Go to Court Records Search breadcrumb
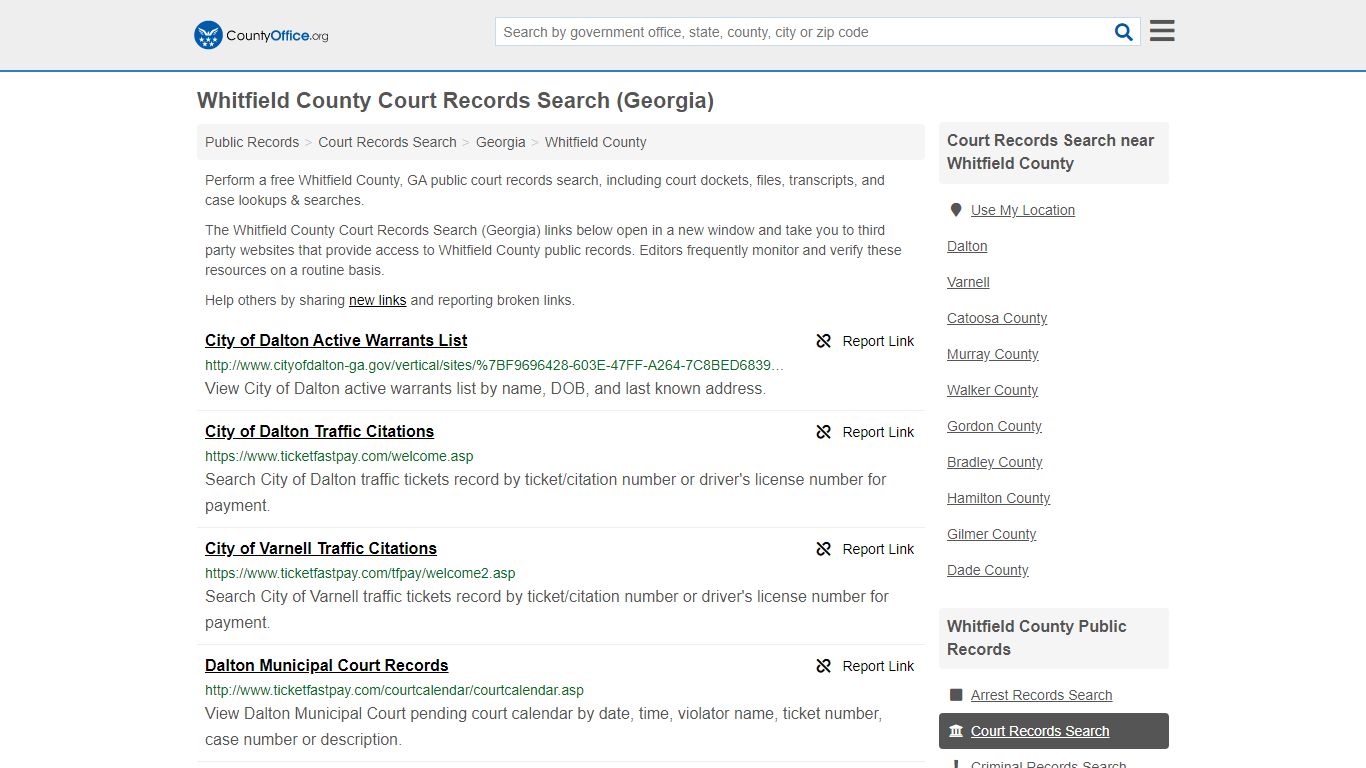Image resolution: width=1366 pixels, height=768 pixels. click(x=387, y=142)
